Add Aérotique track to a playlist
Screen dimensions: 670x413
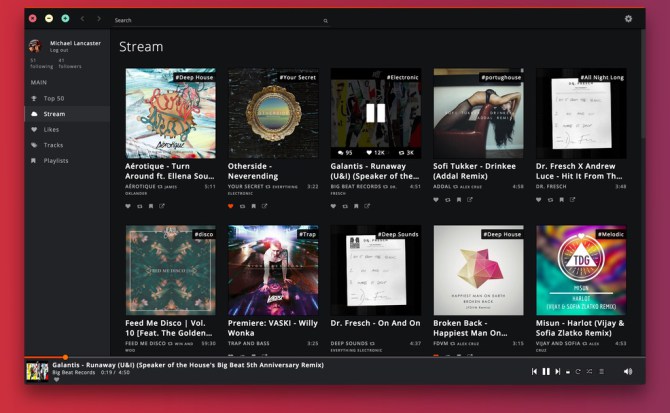[151, 206]
